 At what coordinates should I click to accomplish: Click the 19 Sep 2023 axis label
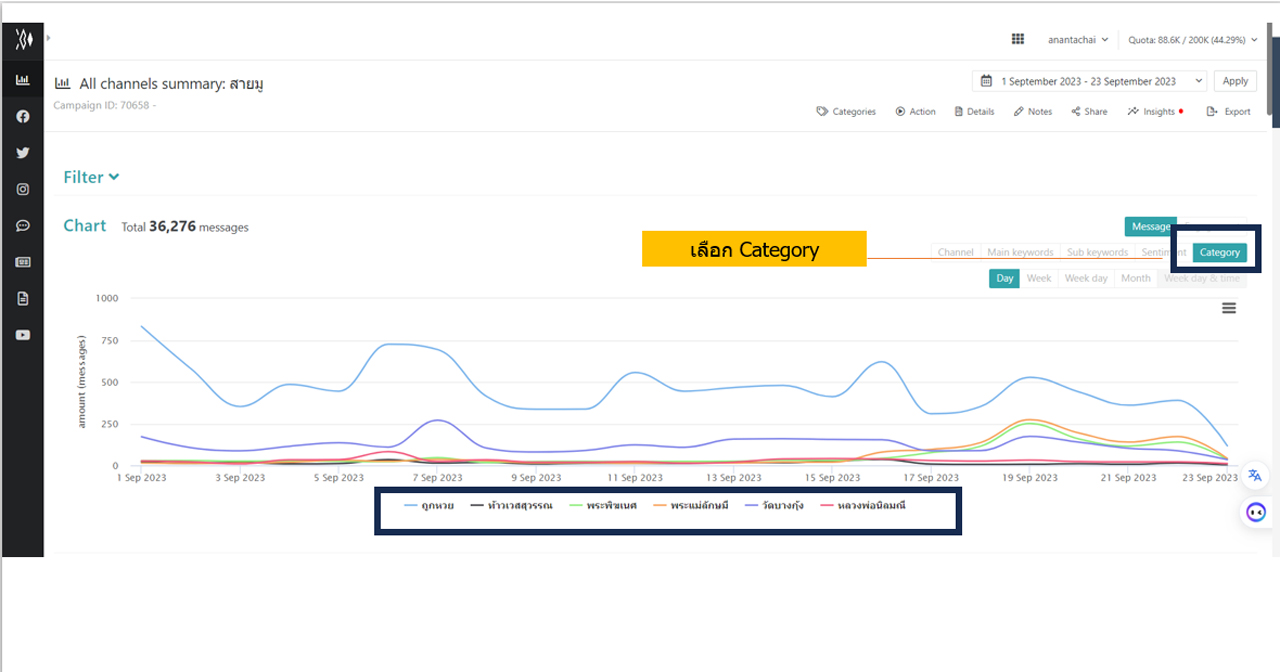click(x=1030, y=478)
